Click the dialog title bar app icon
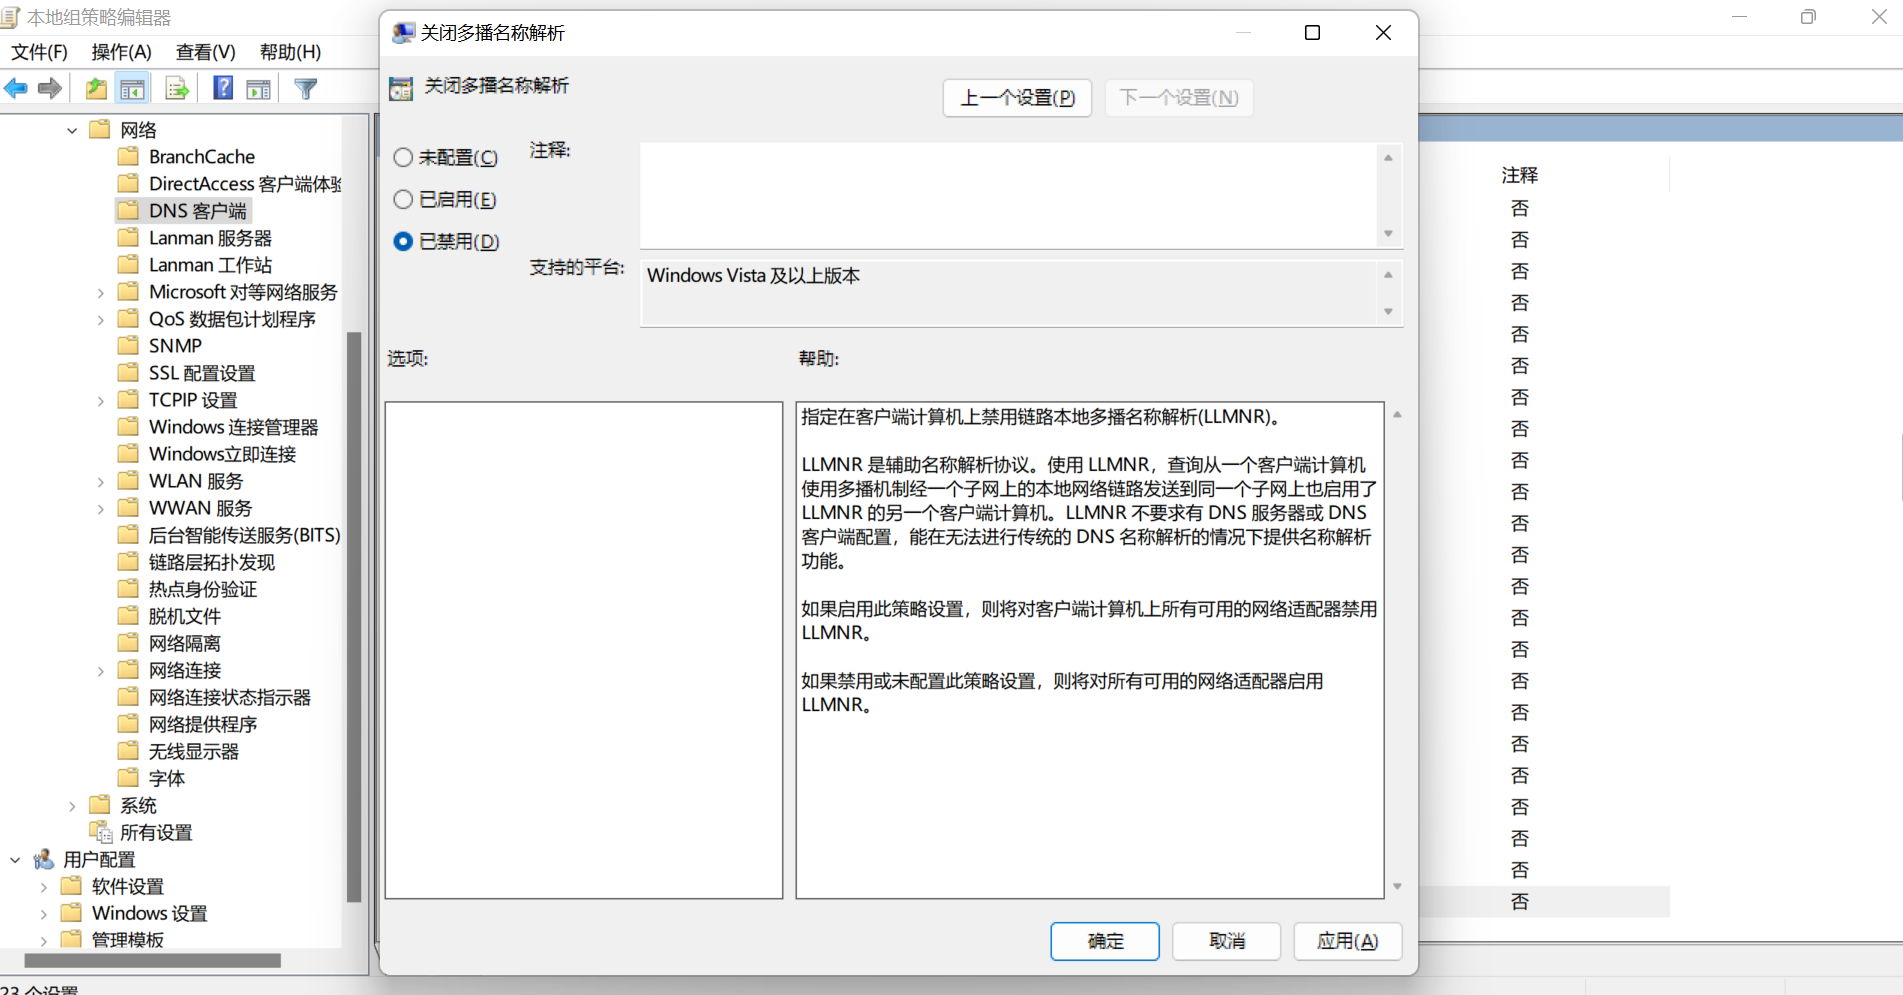Screen dimensions: 1903x995 pyautogui.click(x=403, y=33)
